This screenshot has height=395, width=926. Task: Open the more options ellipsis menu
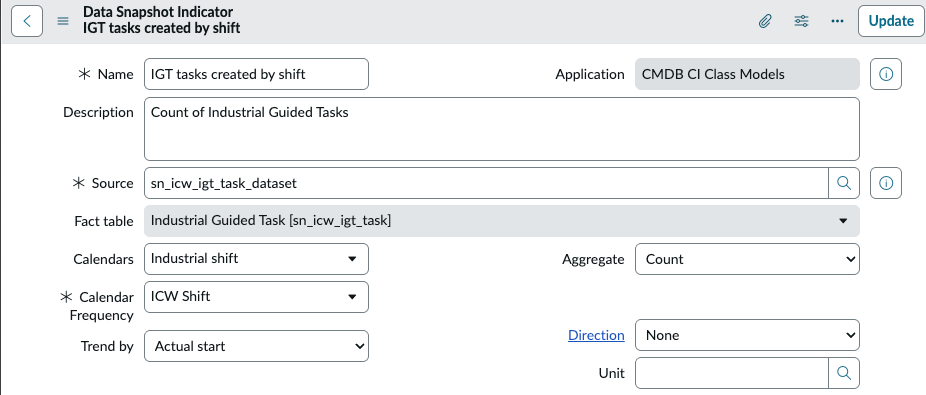pyautogui.click(x=837, y=21)
